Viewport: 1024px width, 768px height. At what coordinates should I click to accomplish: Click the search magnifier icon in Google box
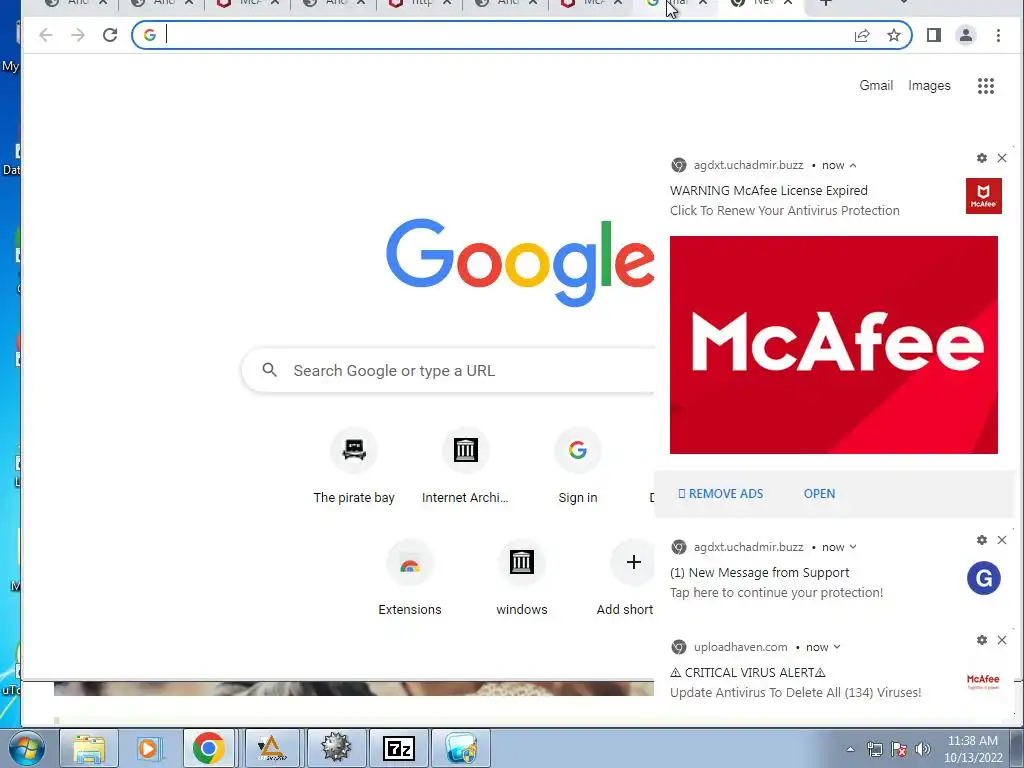coord(270,370)
